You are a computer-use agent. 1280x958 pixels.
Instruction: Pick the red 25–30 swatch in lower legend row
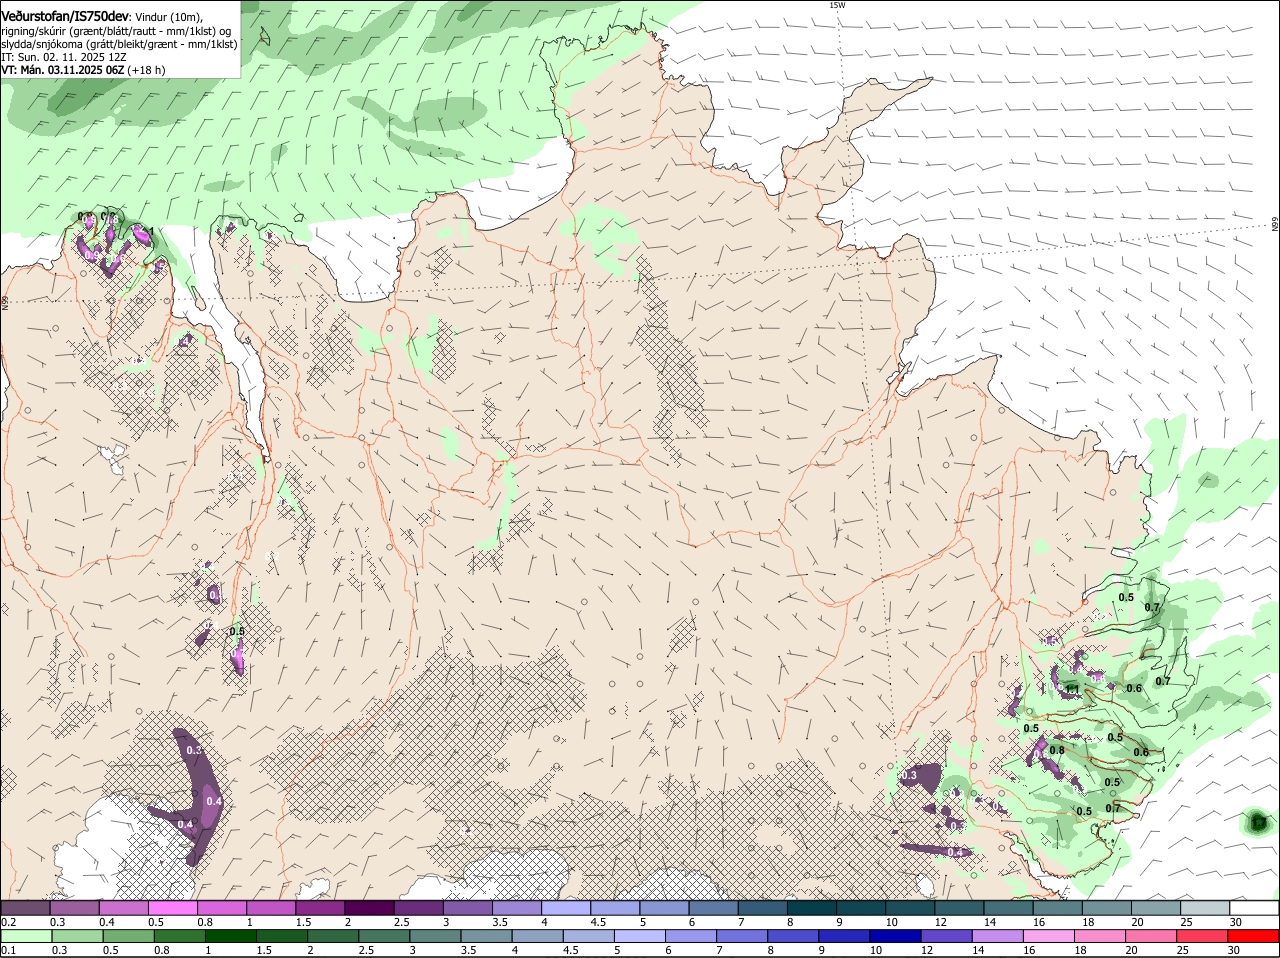pos(1203,936)
